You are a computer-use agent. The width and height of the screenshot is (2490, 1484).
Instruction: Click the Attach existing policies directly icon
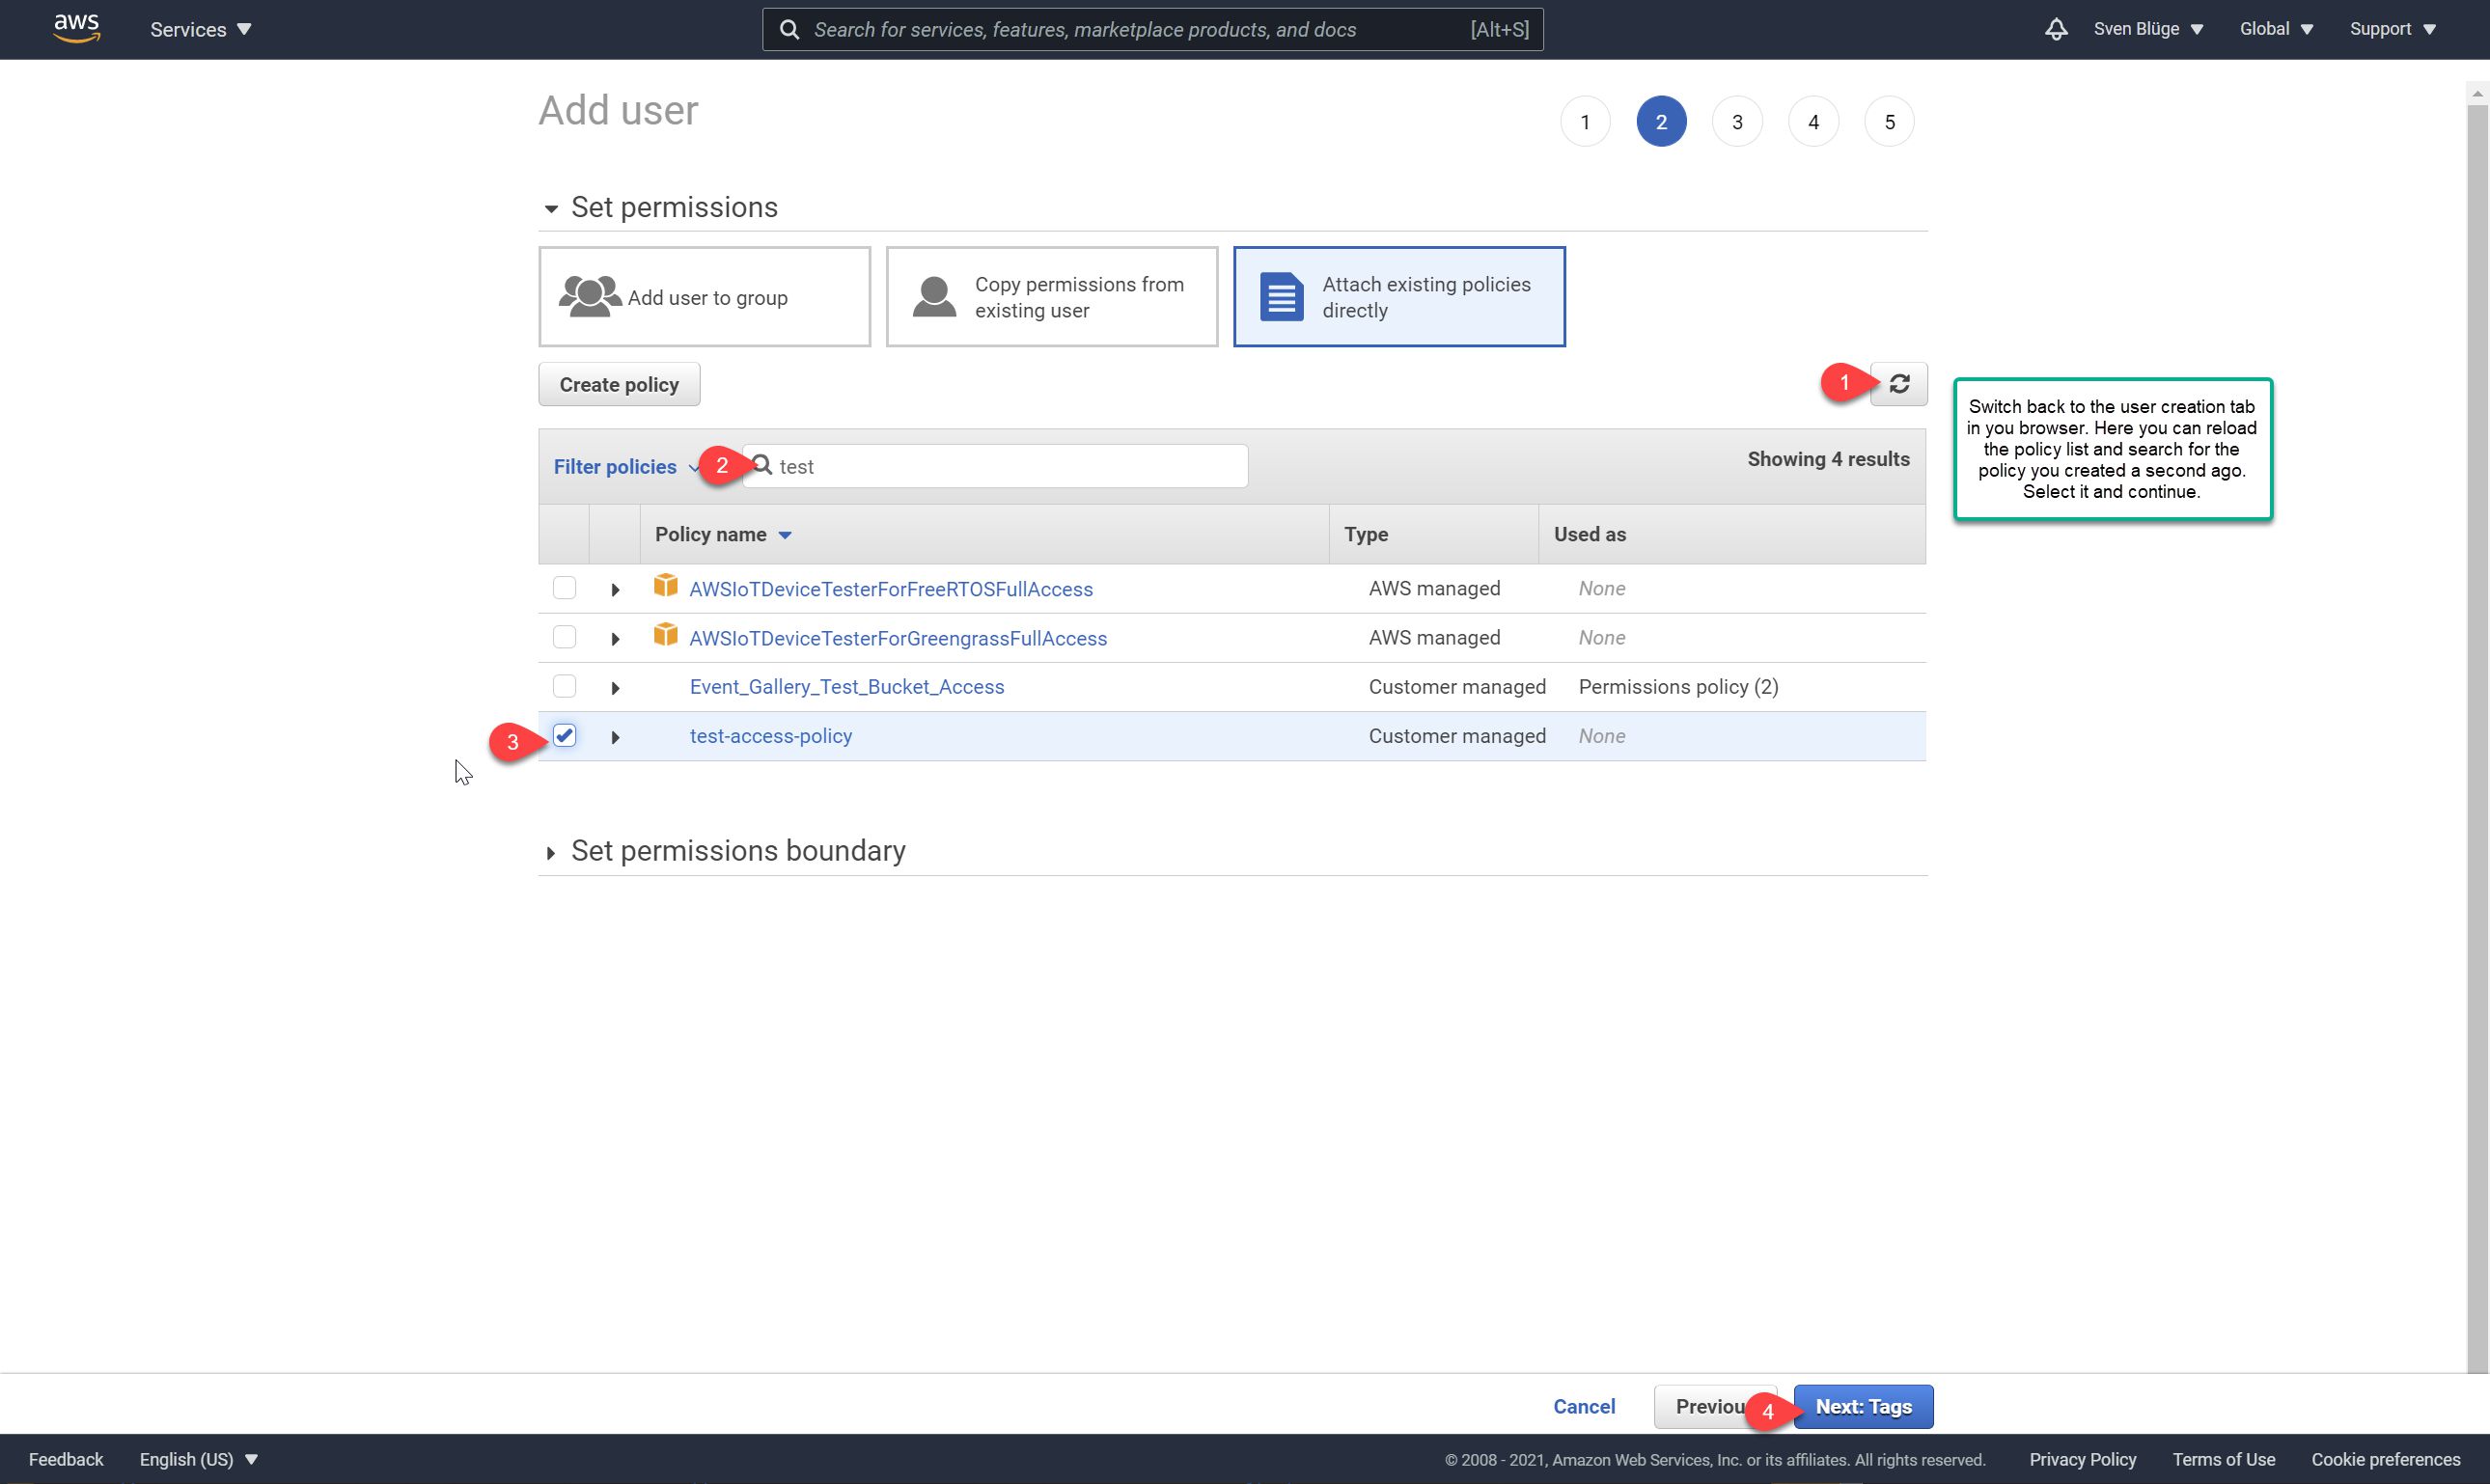[x=1282, y=297]
